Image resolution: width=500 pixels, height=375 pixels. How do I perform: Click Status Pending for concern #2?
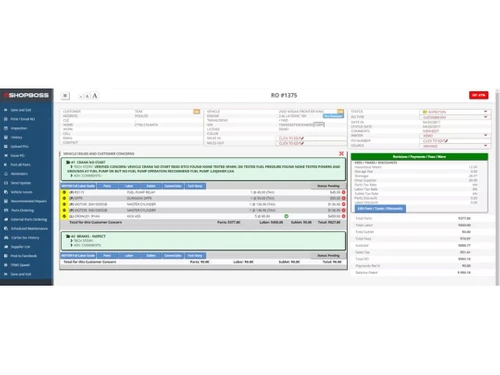(x=328, y=256)
